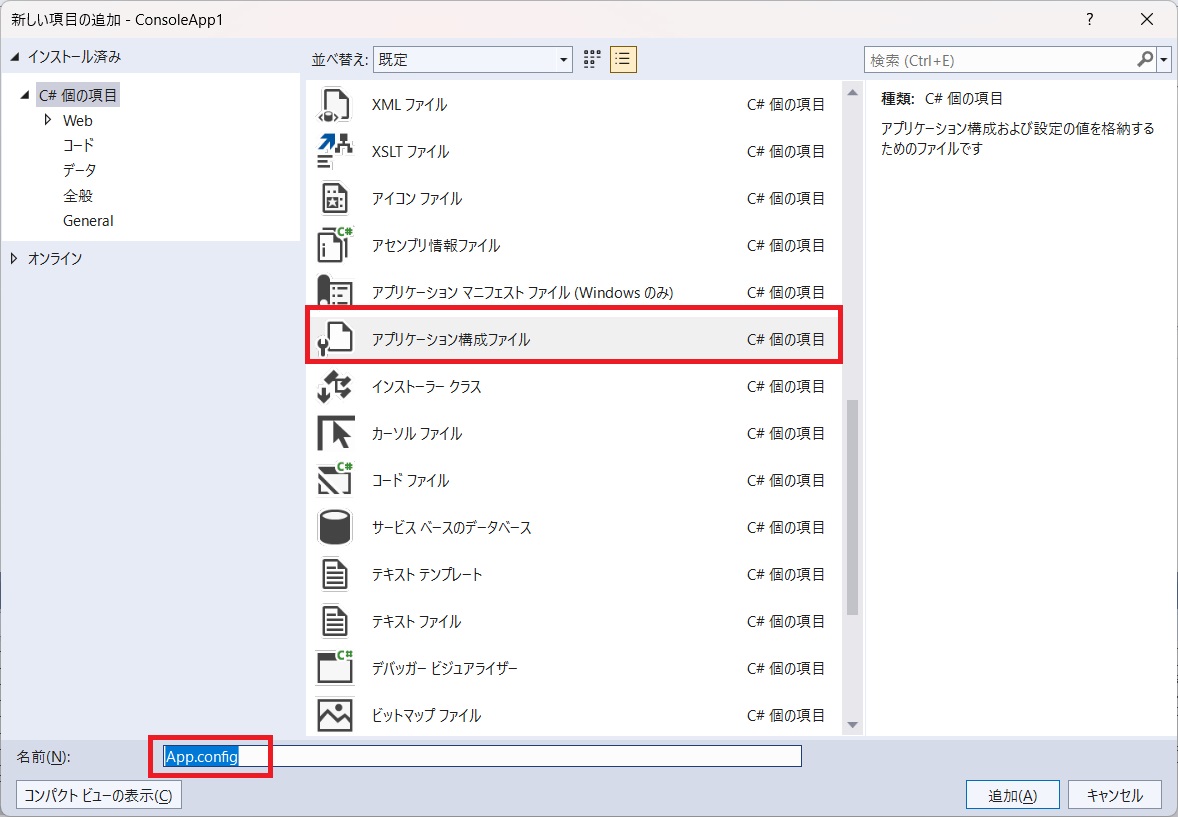Click the 検索 (Ctrl+E) search box

point(1000,60)
